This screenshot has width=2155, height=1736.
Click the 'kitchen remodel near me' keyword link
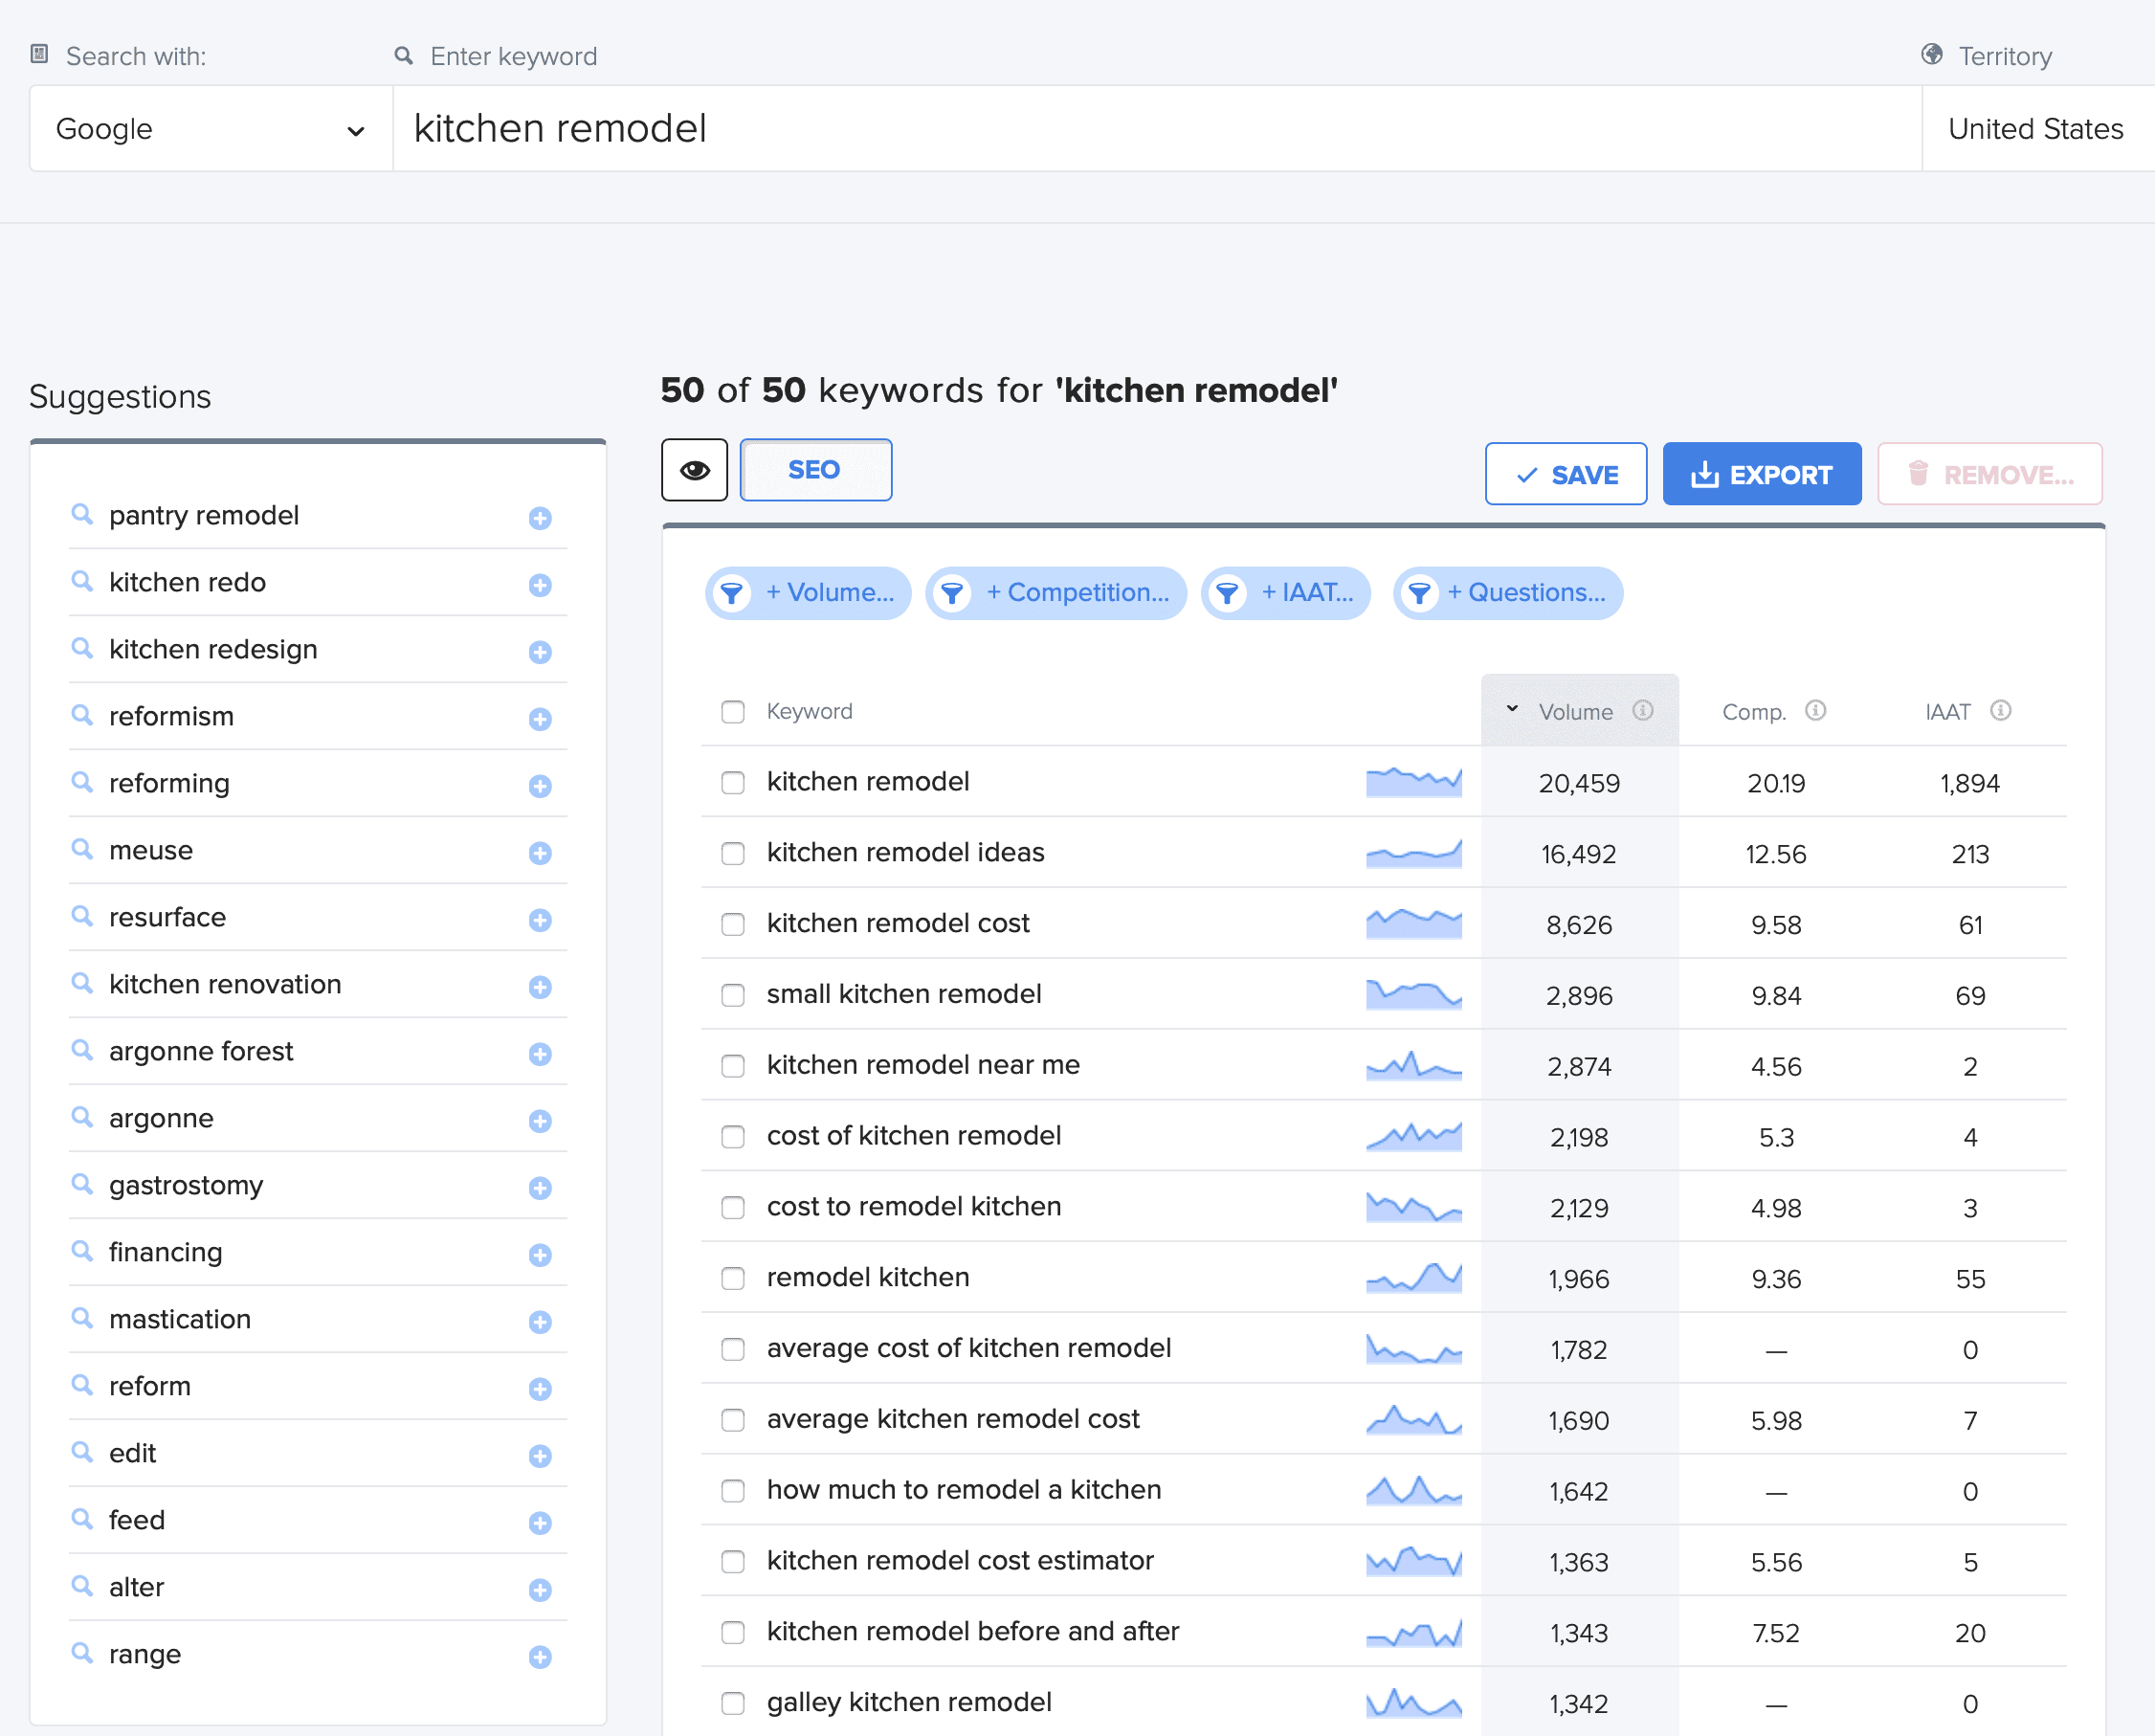tap(922, 1064)
